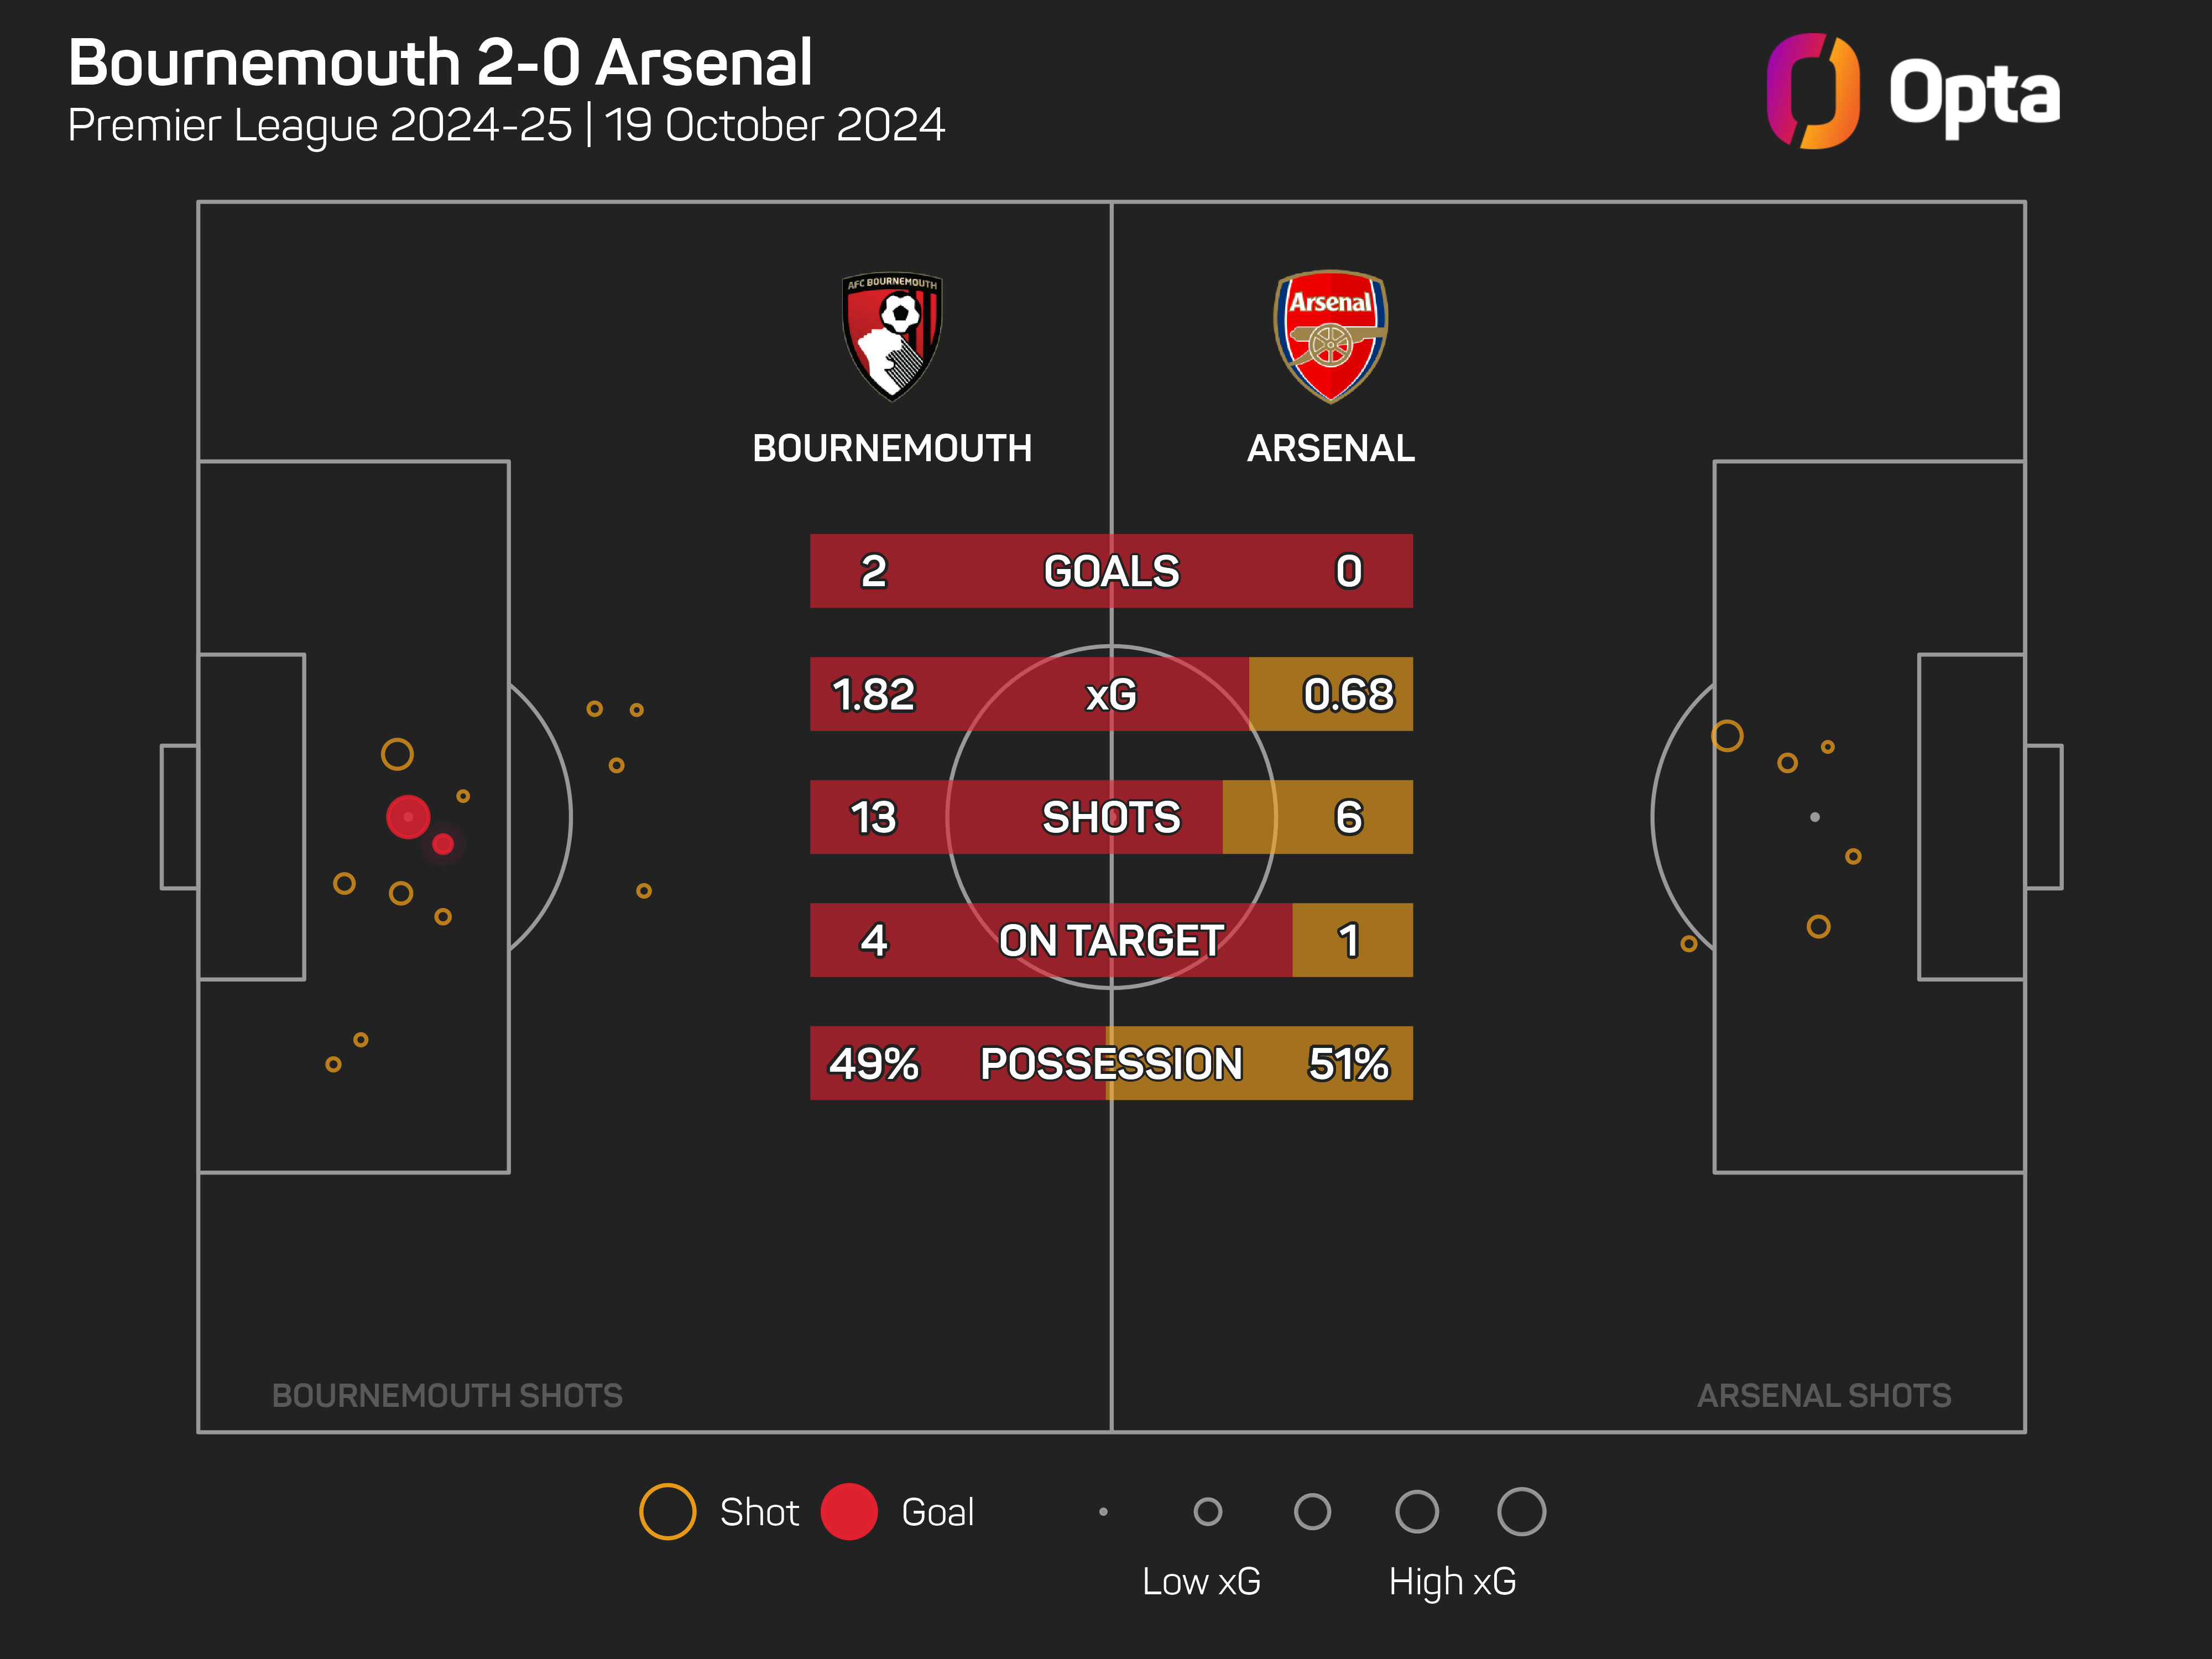
Task: Click the GOALS stat bar label
Action: tap(1111, 571)
